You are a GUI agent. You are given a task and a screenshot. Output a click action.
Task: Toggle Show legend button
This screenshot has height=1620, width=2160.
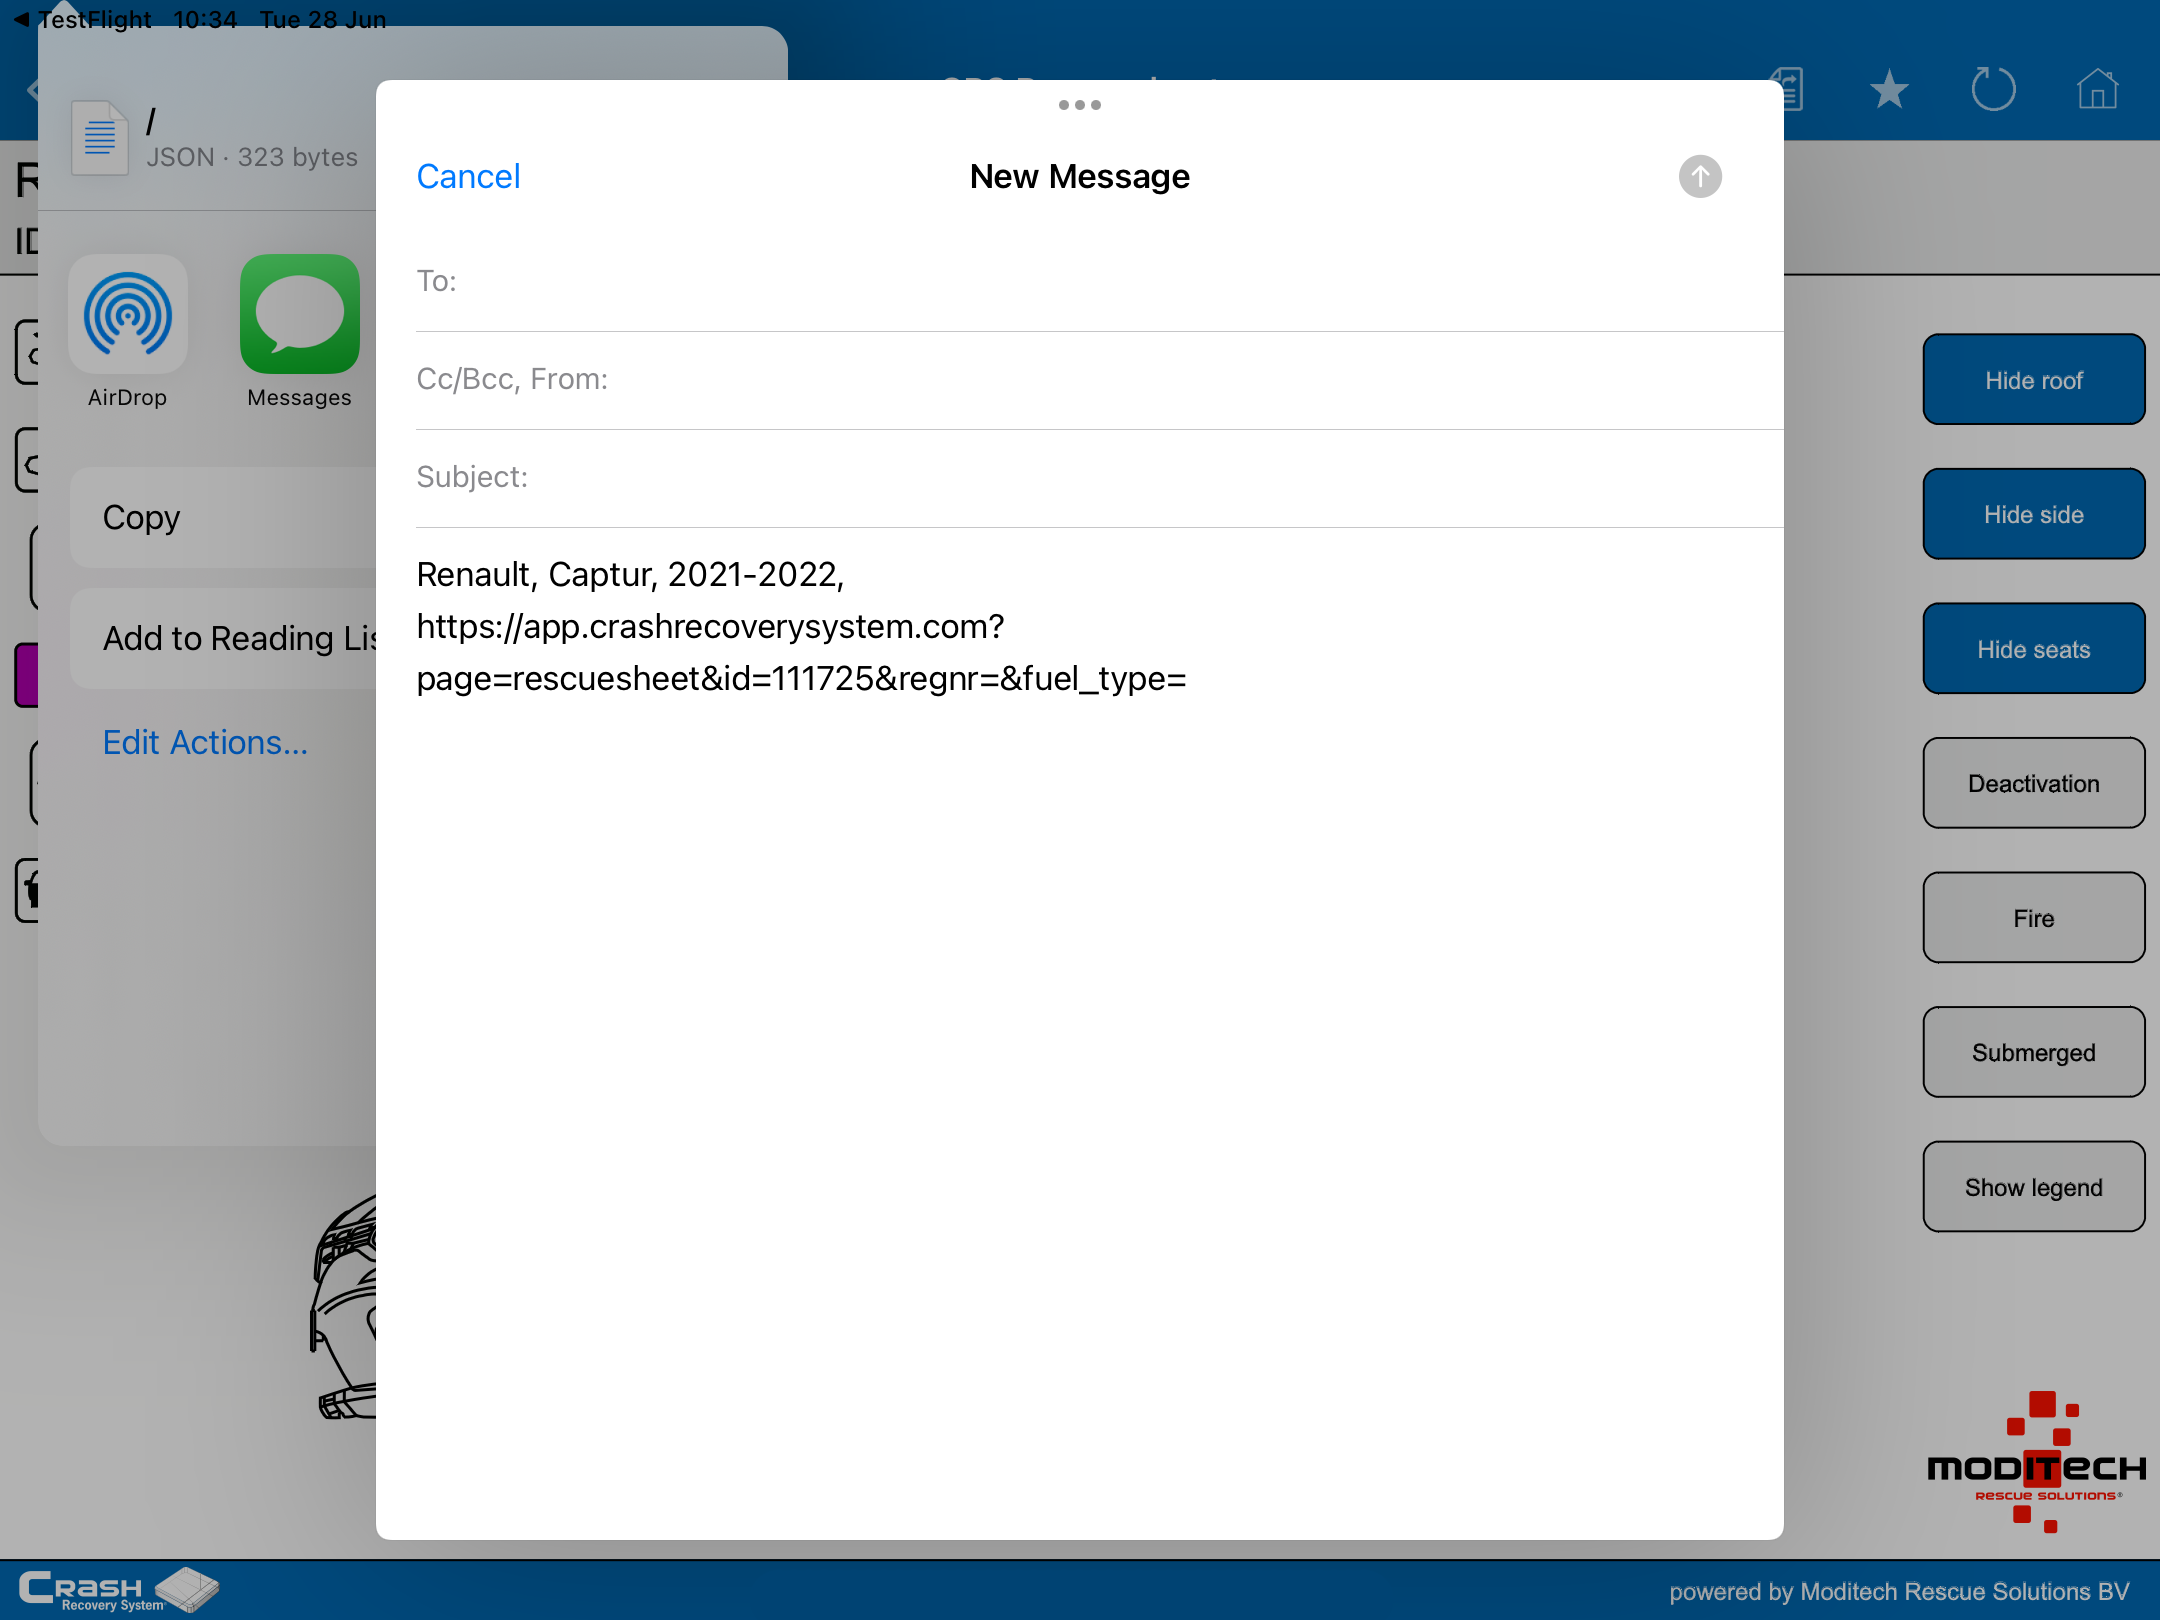point(2033,1187)
